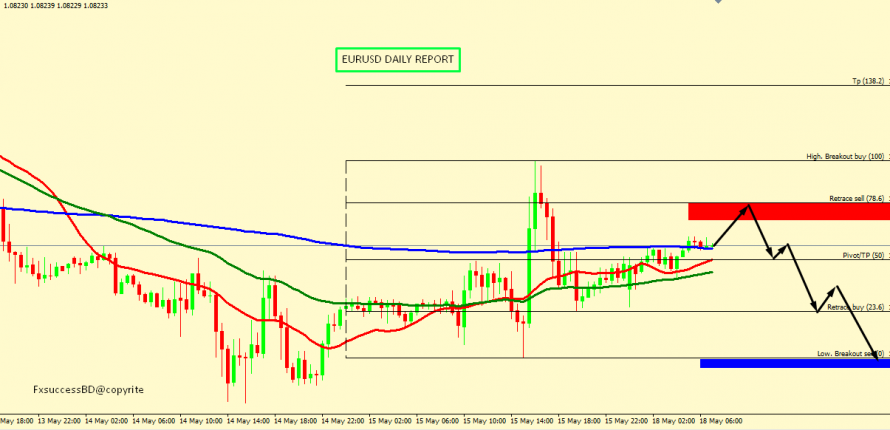Click the FxsuccessBD@copyrite watermark text
The image size is (890, 430).
point(88,389)
